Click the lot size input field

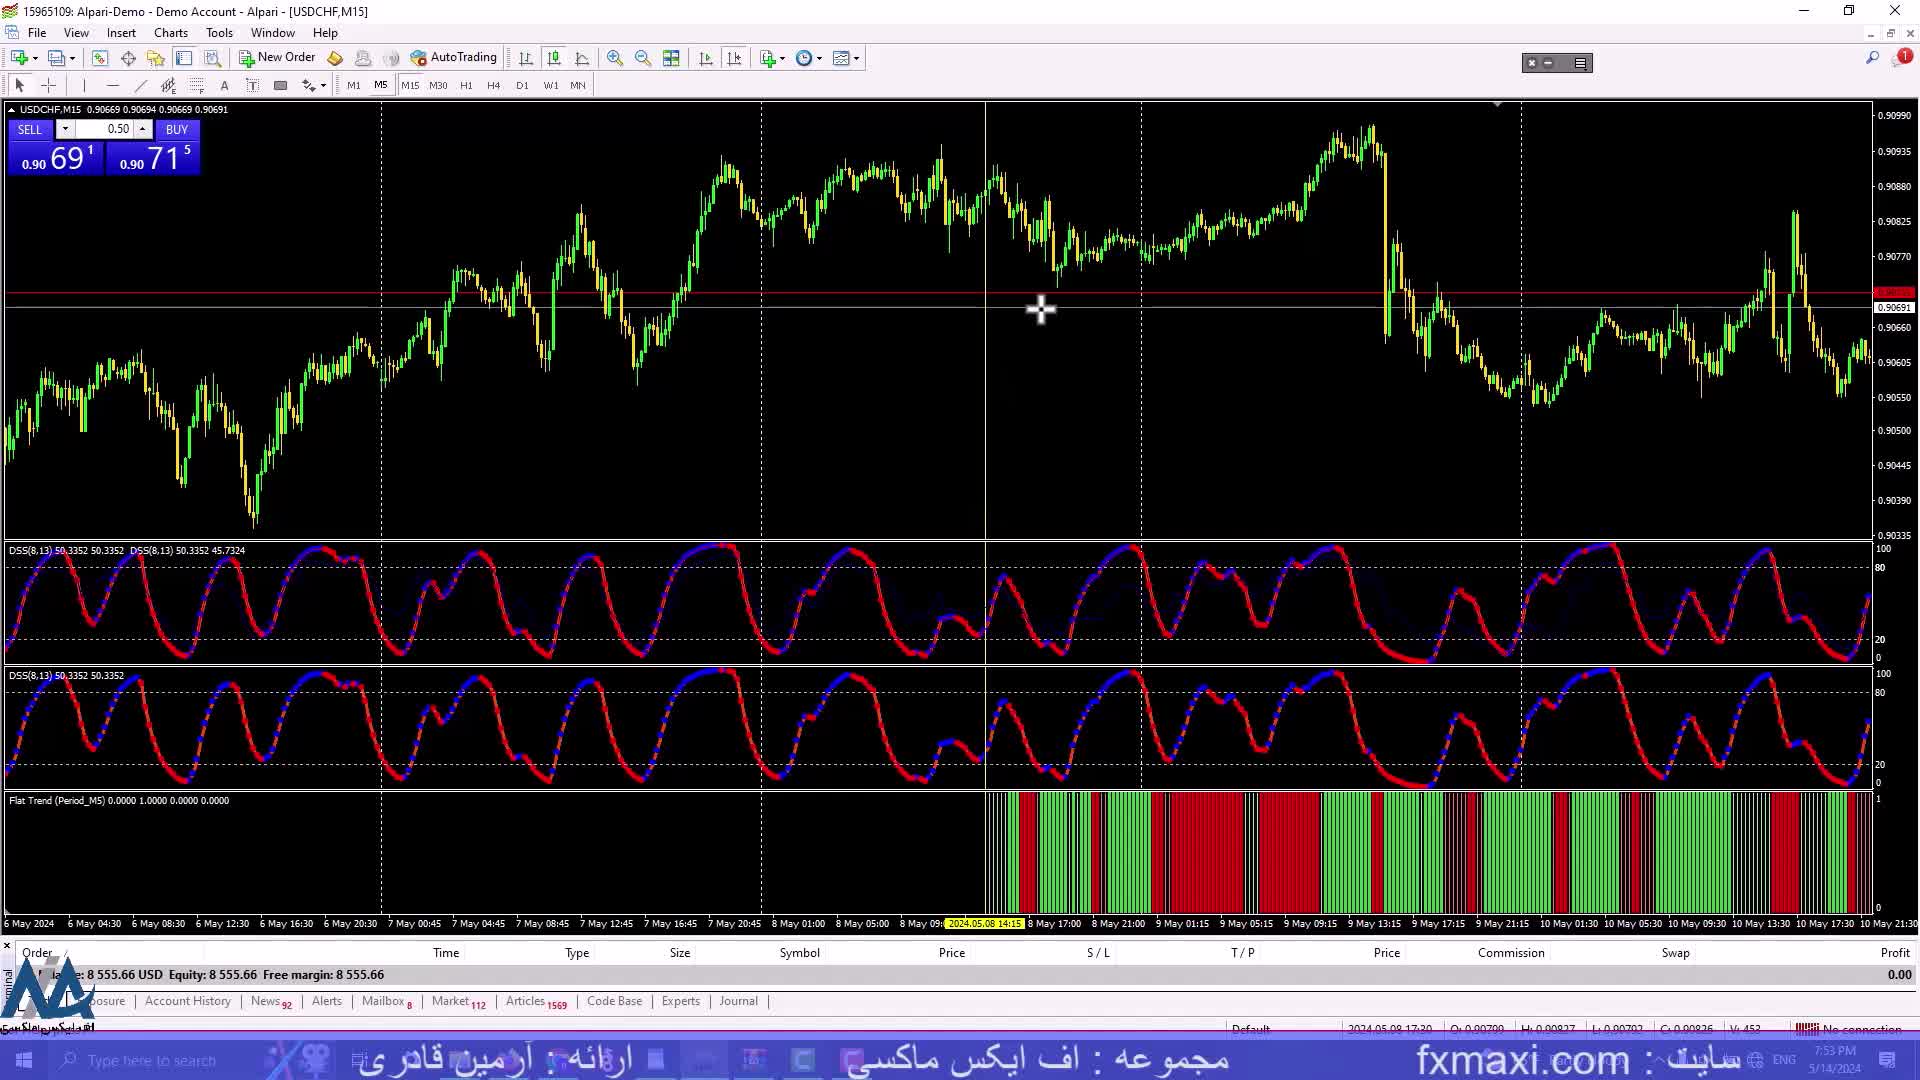(x=105, y=129)
